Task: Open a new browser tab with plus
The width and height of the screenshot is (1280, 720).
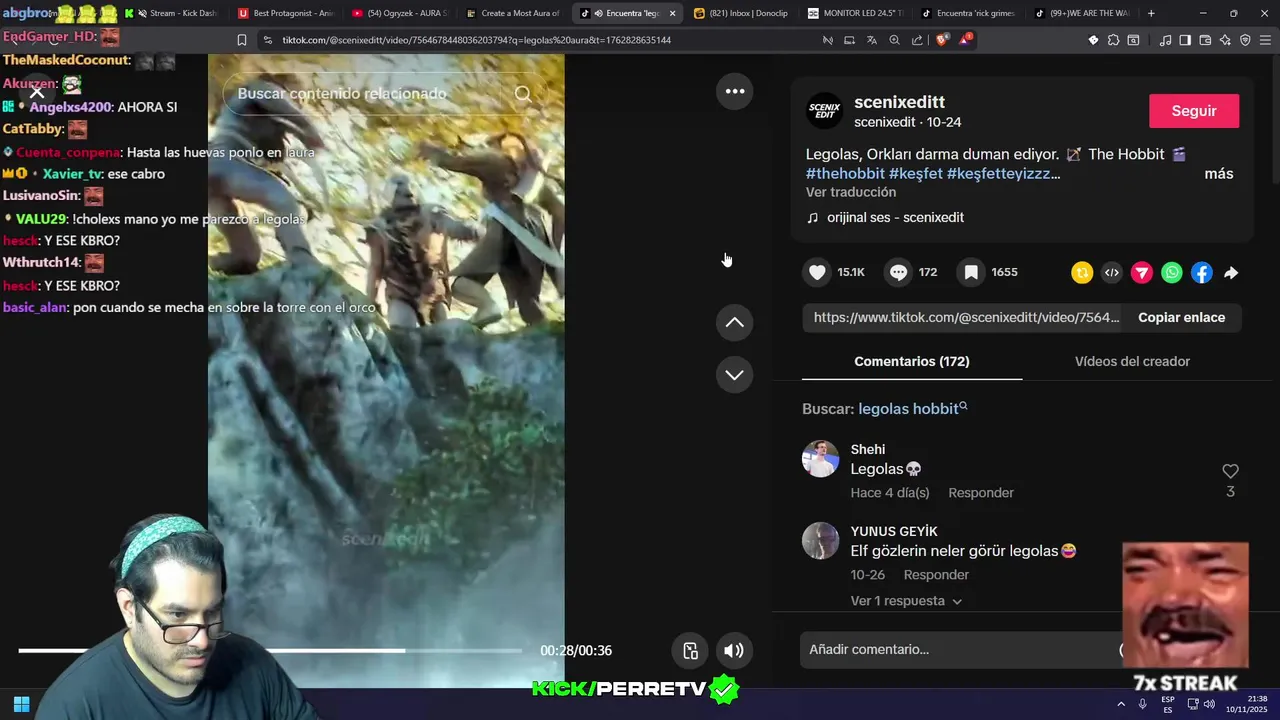Action: pyautogui.click(x=1151, y=13)
